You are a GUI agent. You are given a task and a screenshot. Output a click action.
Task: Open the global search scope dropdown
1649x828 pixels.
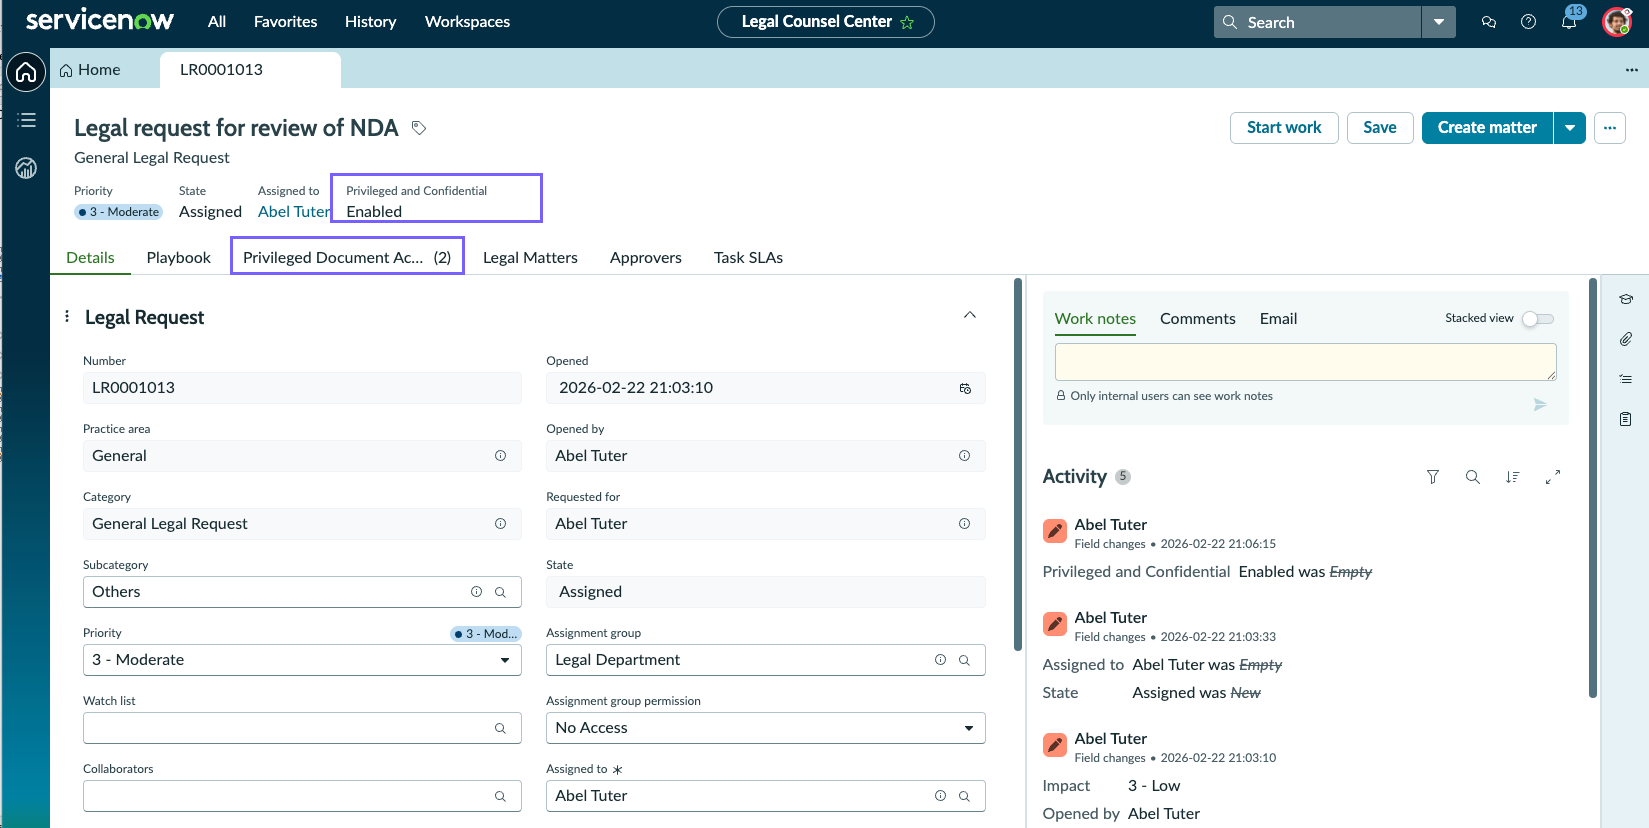click(x=1439, y=22)
